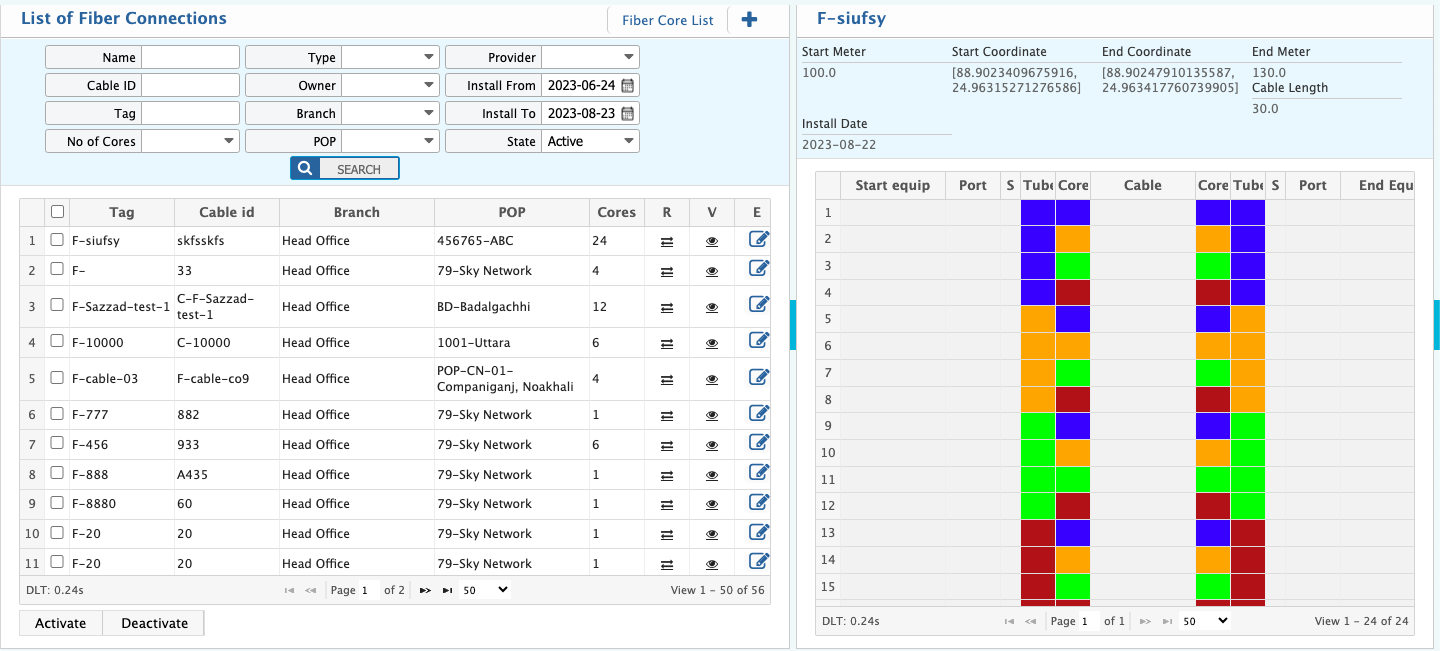This screenshot has height=651, width=1440.
Task: Click the edit icon for F-siufsy row
Action: click(759, 240)
